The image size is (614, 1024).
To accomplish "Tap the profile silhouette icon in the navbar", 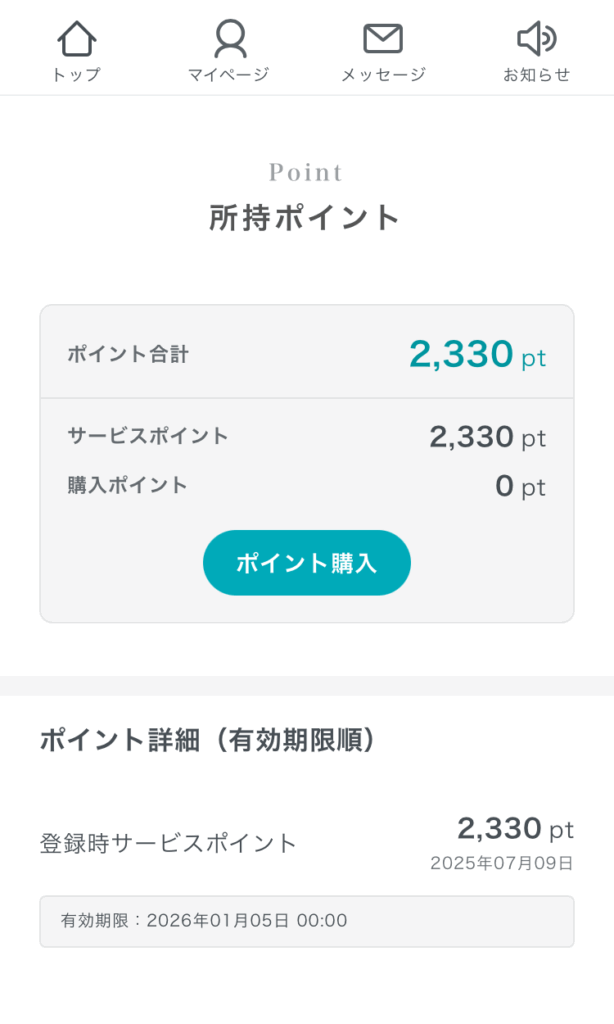I will click(231, 38).
